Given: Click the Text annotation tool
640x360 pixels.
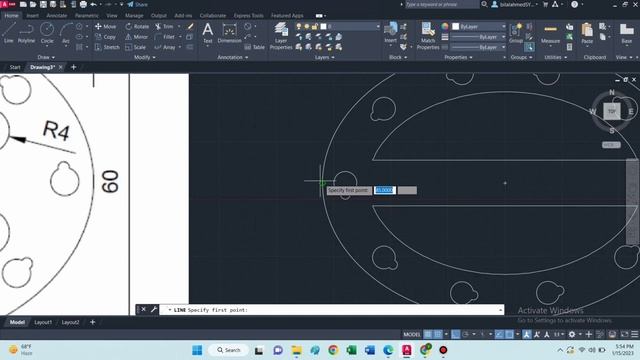Looking at the screenshot, I should (x=208, y=33).
